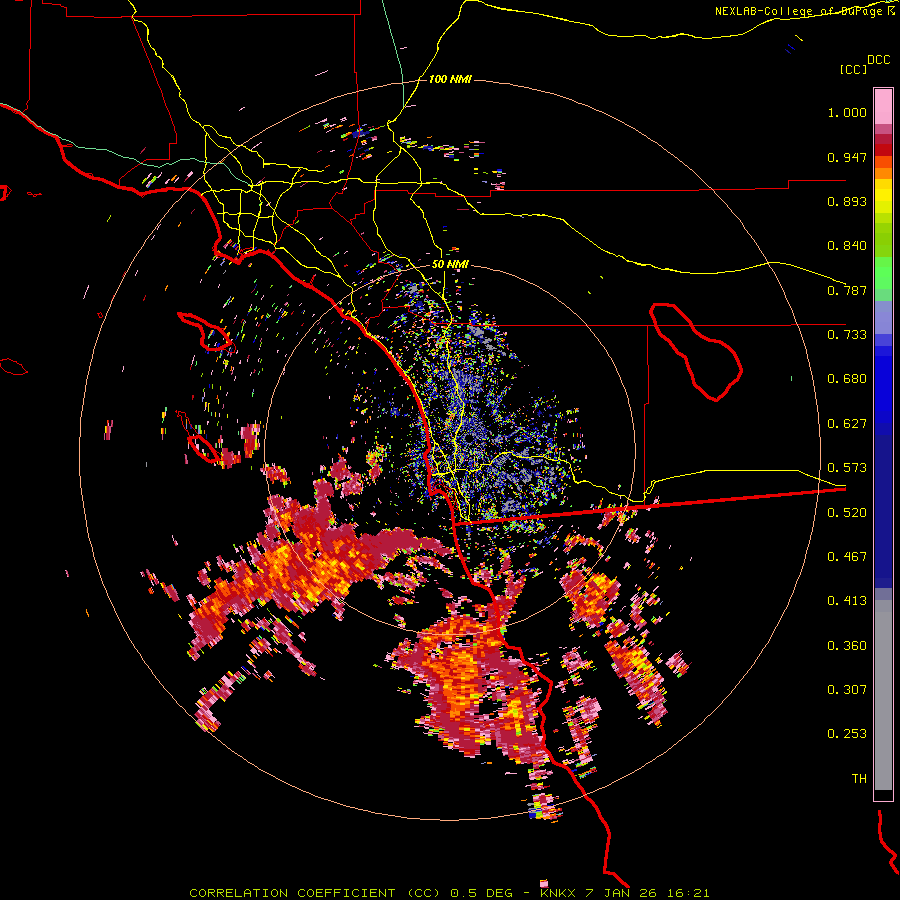Click the TH threshold label on the scale
Viewport: 900px width, 900px height.
[859, 779]
